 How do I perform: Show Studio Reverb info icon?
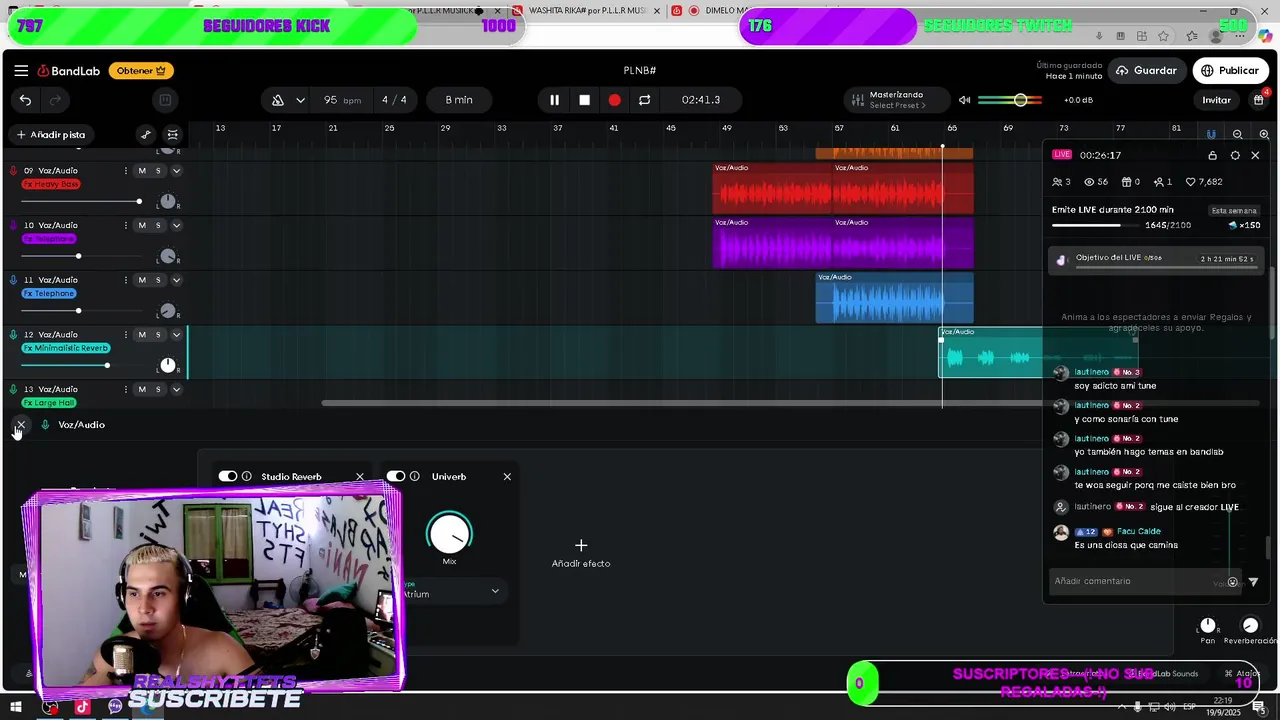point(246,477)
